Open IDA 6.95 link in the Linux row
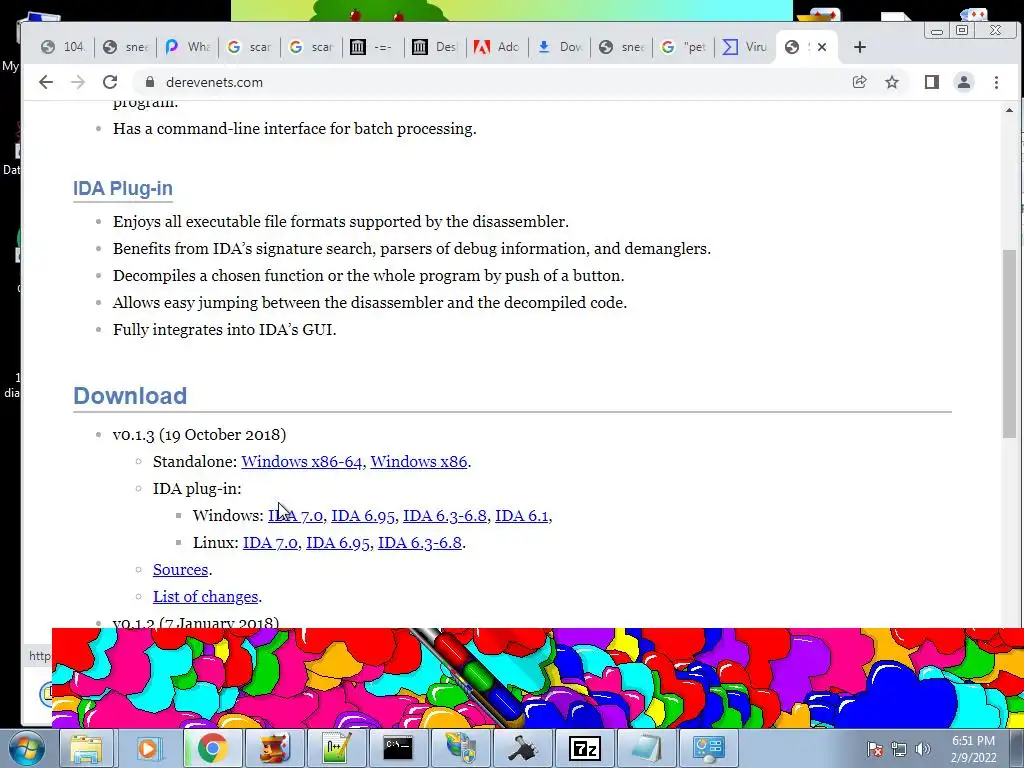The width and height of the screenshot is (1024, 768). (x=338, y=543)
